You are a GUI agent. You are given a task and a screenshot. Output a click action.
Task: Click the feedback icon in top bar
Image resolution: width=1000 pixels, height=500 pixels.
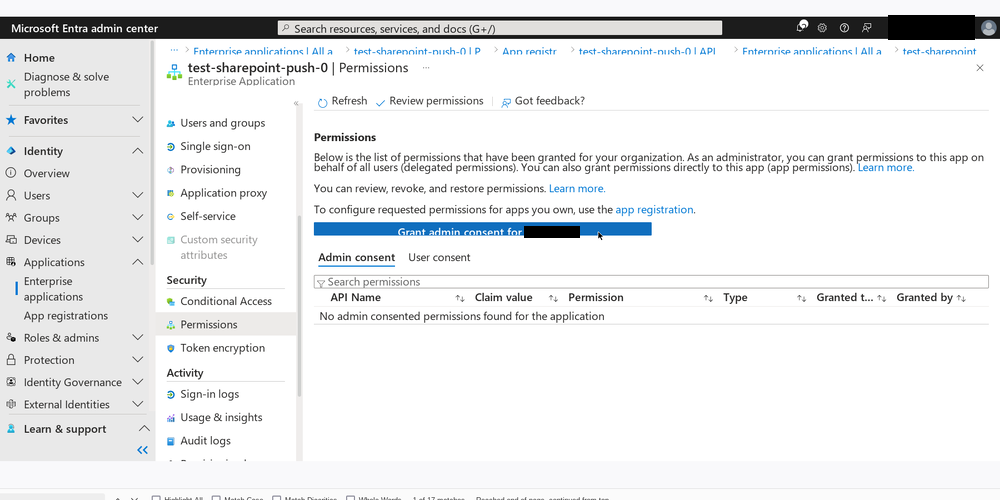click(x=867, y=28)
